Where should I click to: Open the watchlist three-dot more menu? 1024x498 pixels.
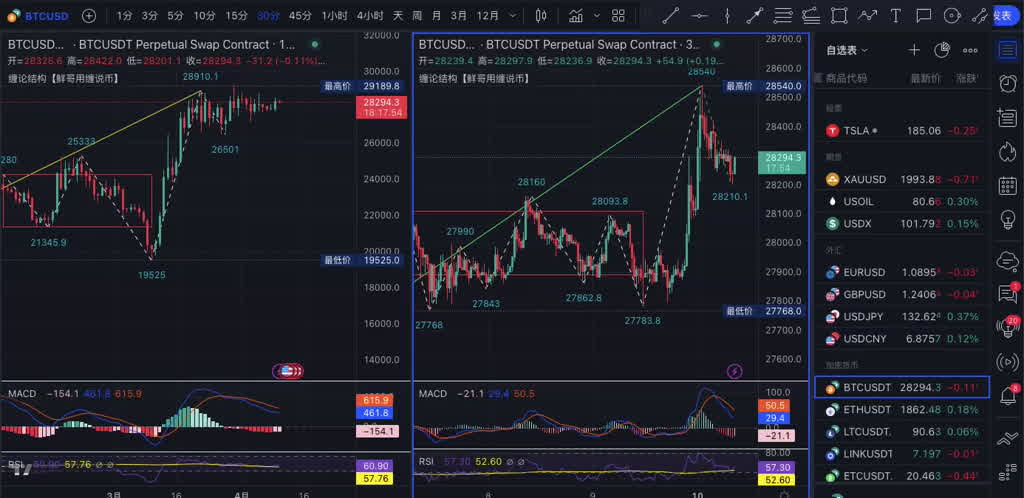click(x=970, y=50)
